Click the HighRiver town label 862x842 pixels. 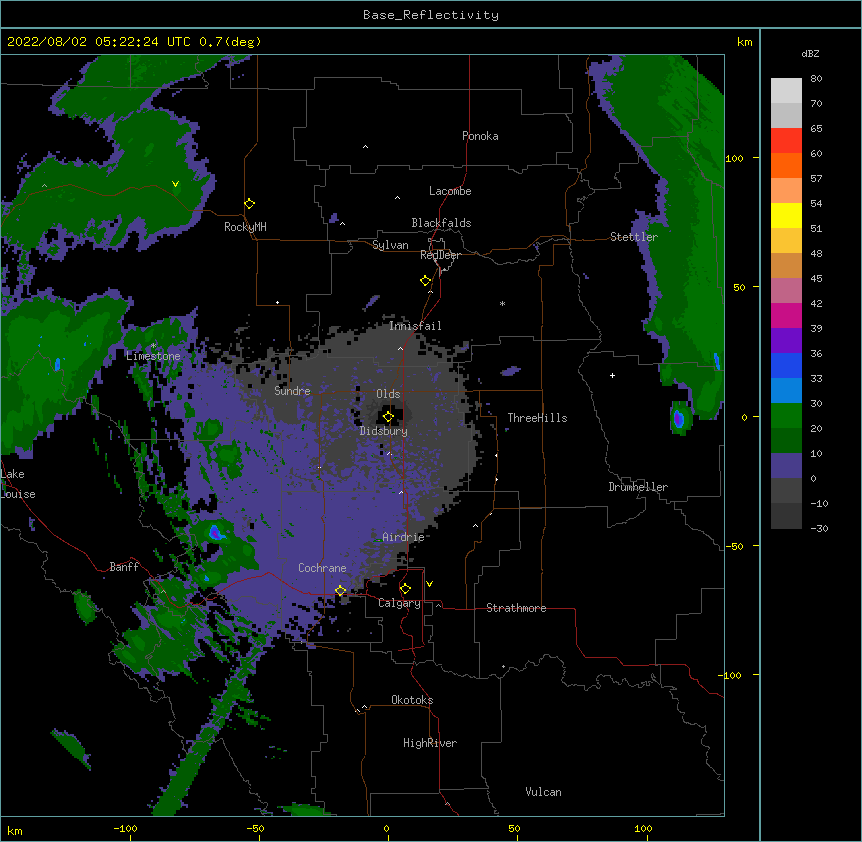pyautogui.click(x=430, y=743)
